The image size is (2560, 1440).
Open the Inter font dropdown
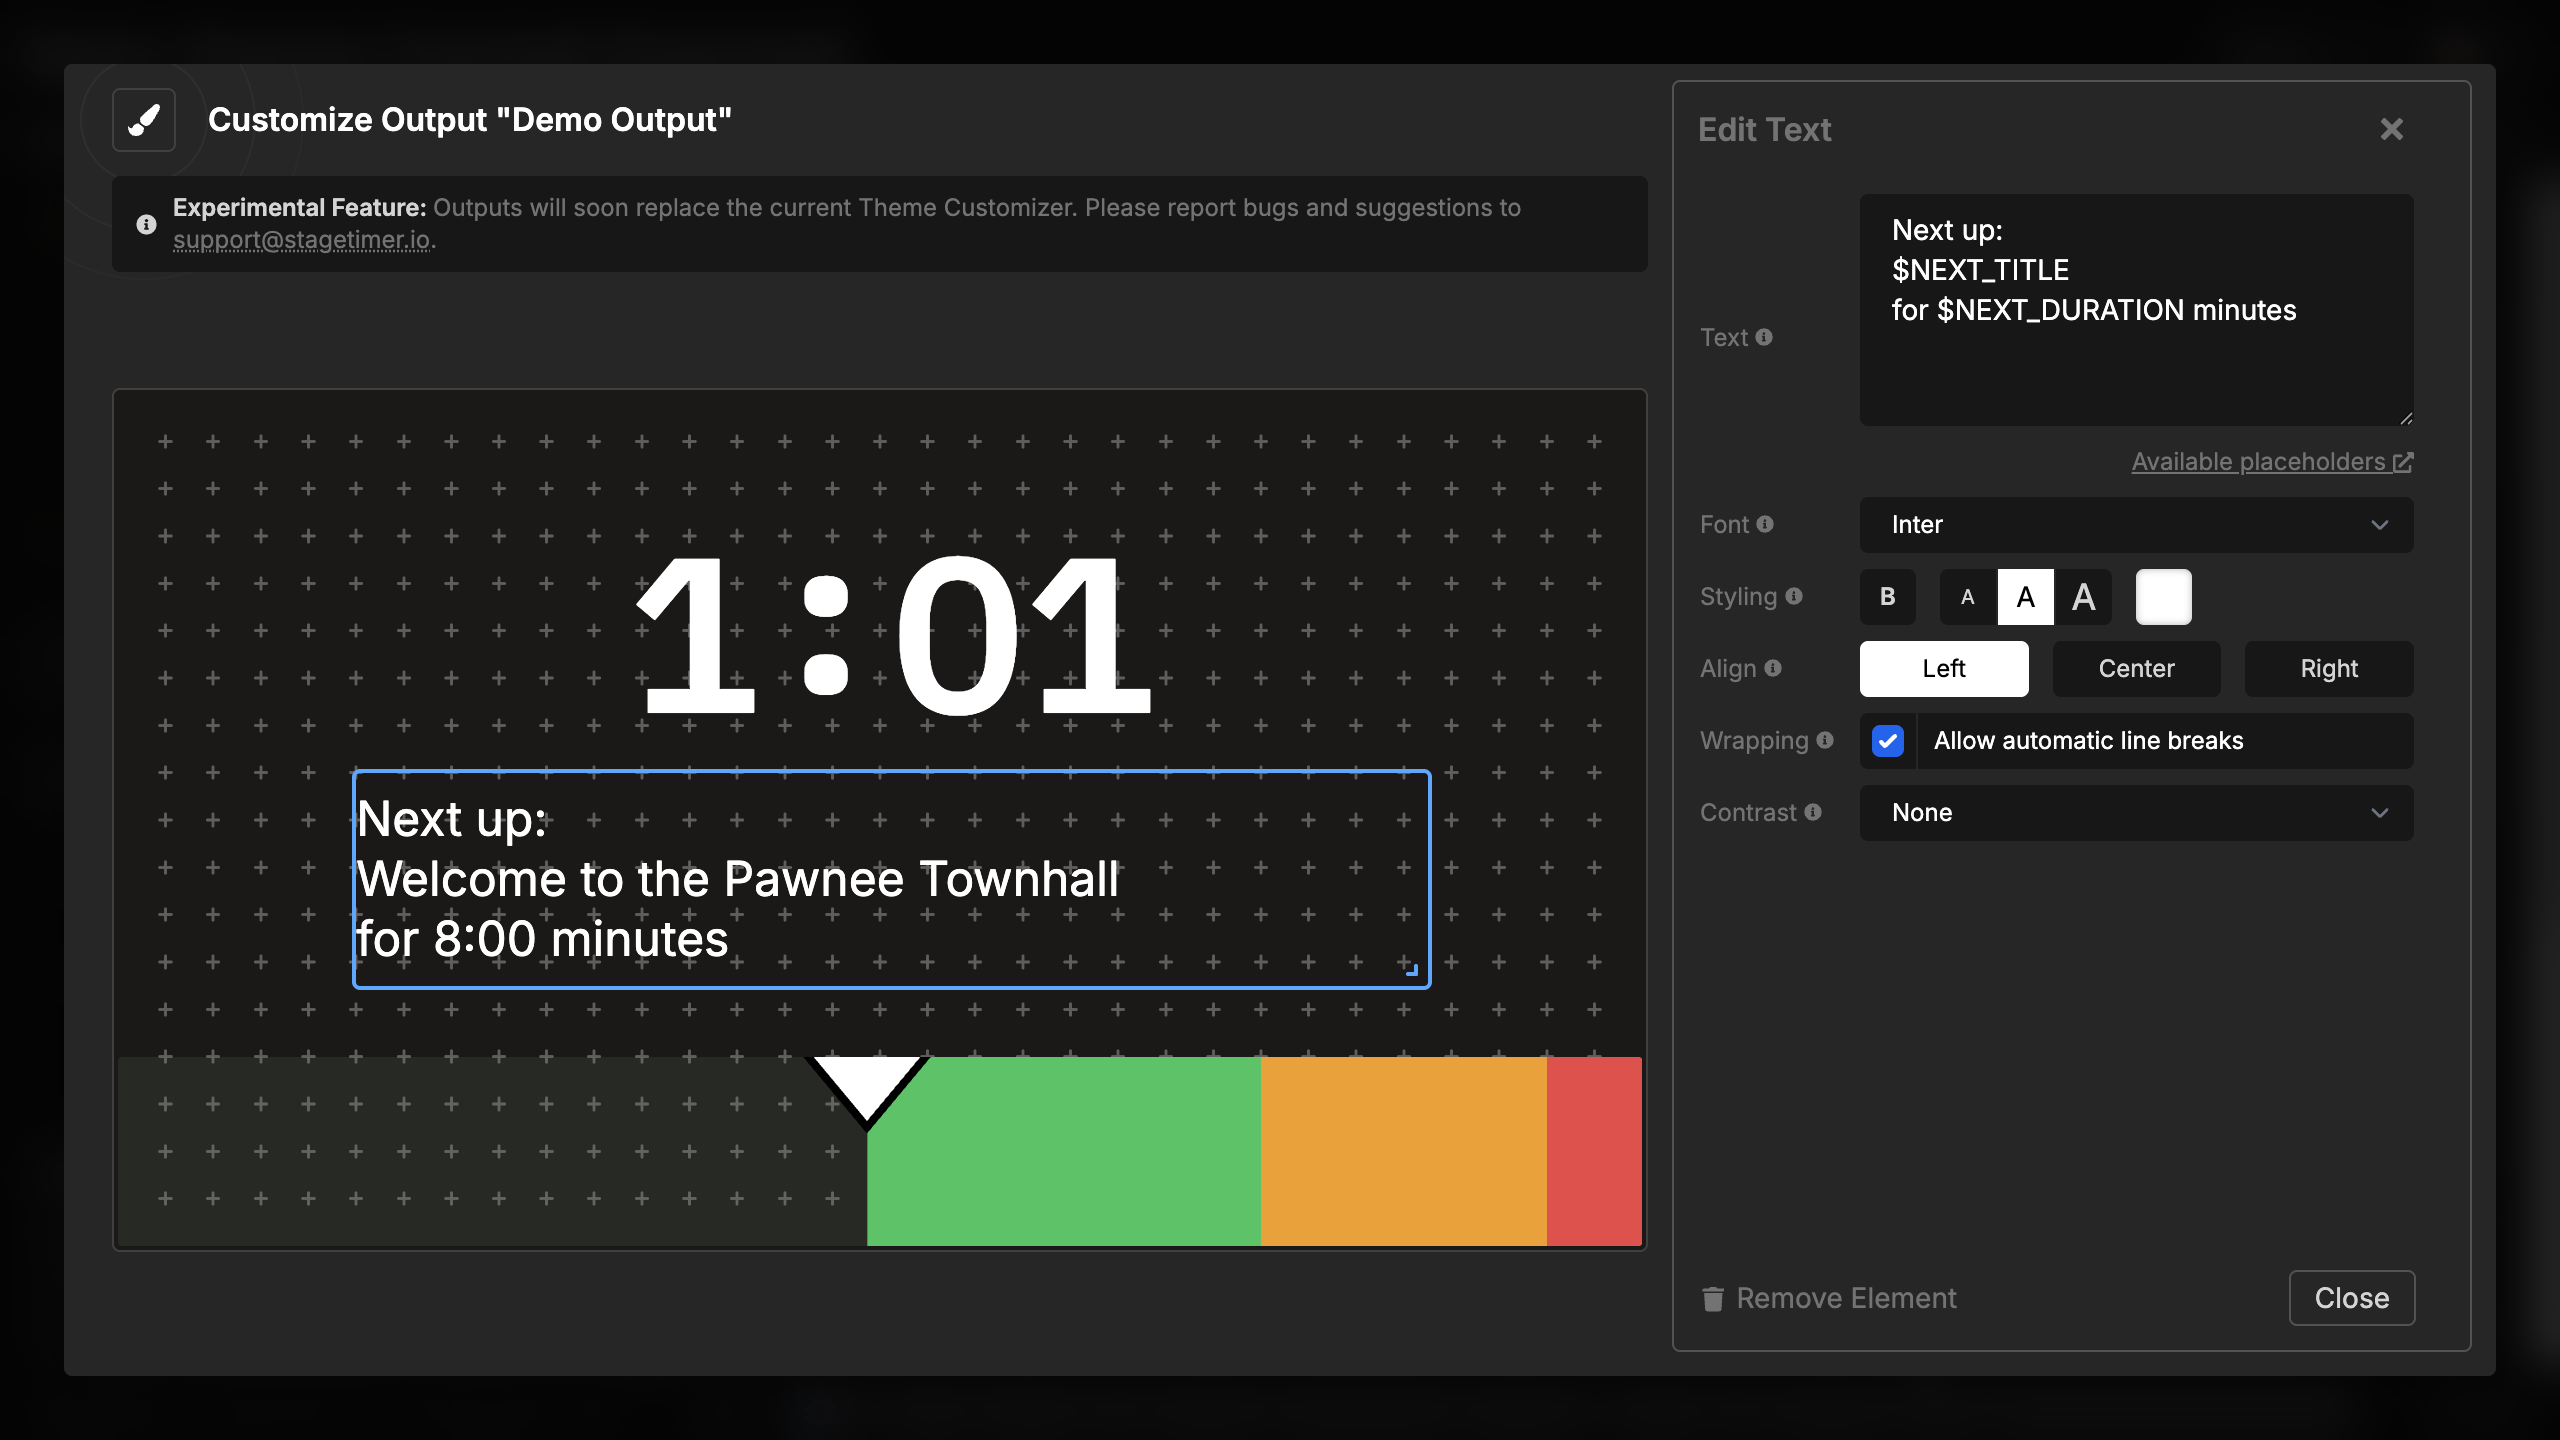coord(2136,525)
